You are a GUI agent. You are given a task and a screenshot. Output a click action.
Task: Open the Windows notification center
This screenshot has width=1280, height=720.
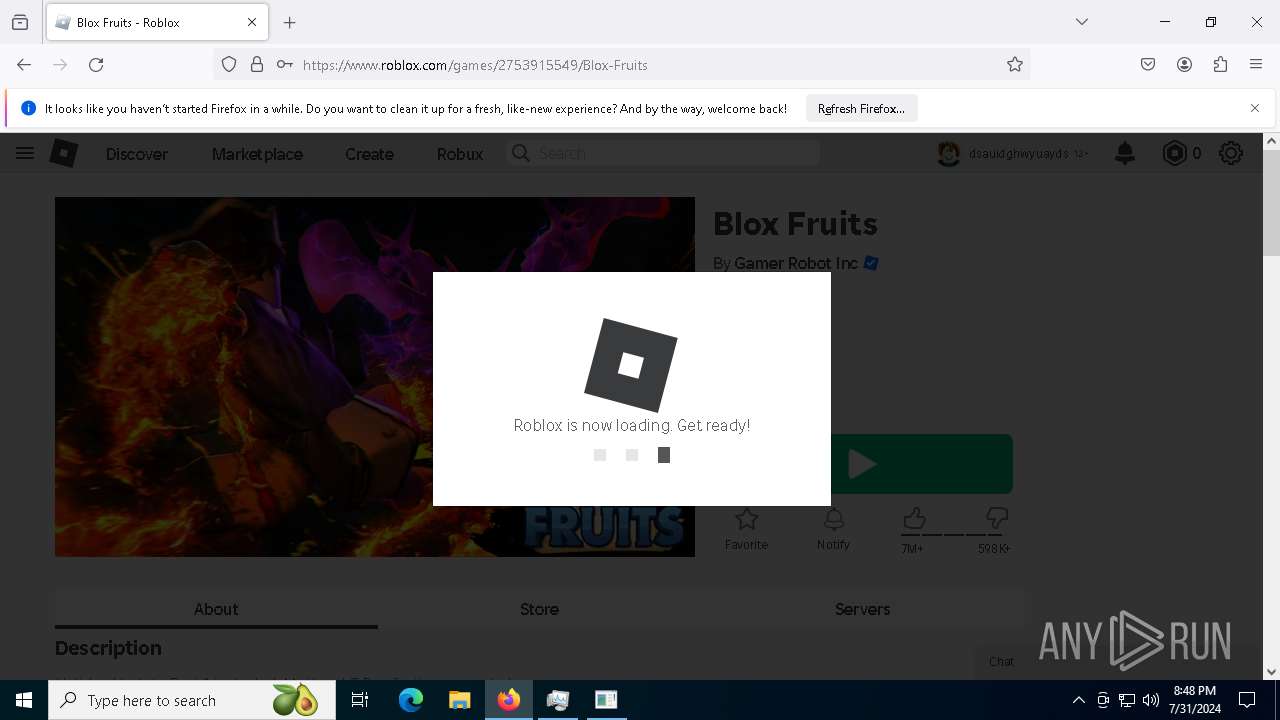pos(1247,700)
